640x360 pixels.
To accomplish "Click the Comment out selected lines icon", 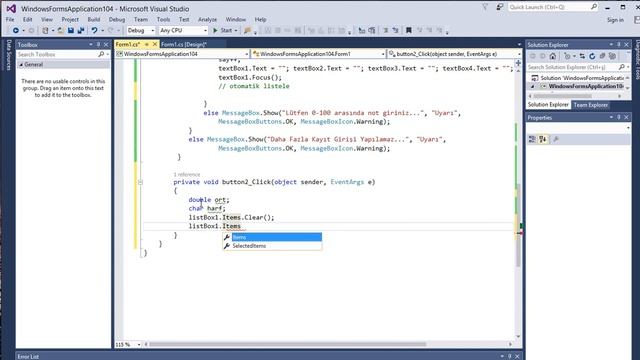I will pos(385,31).
